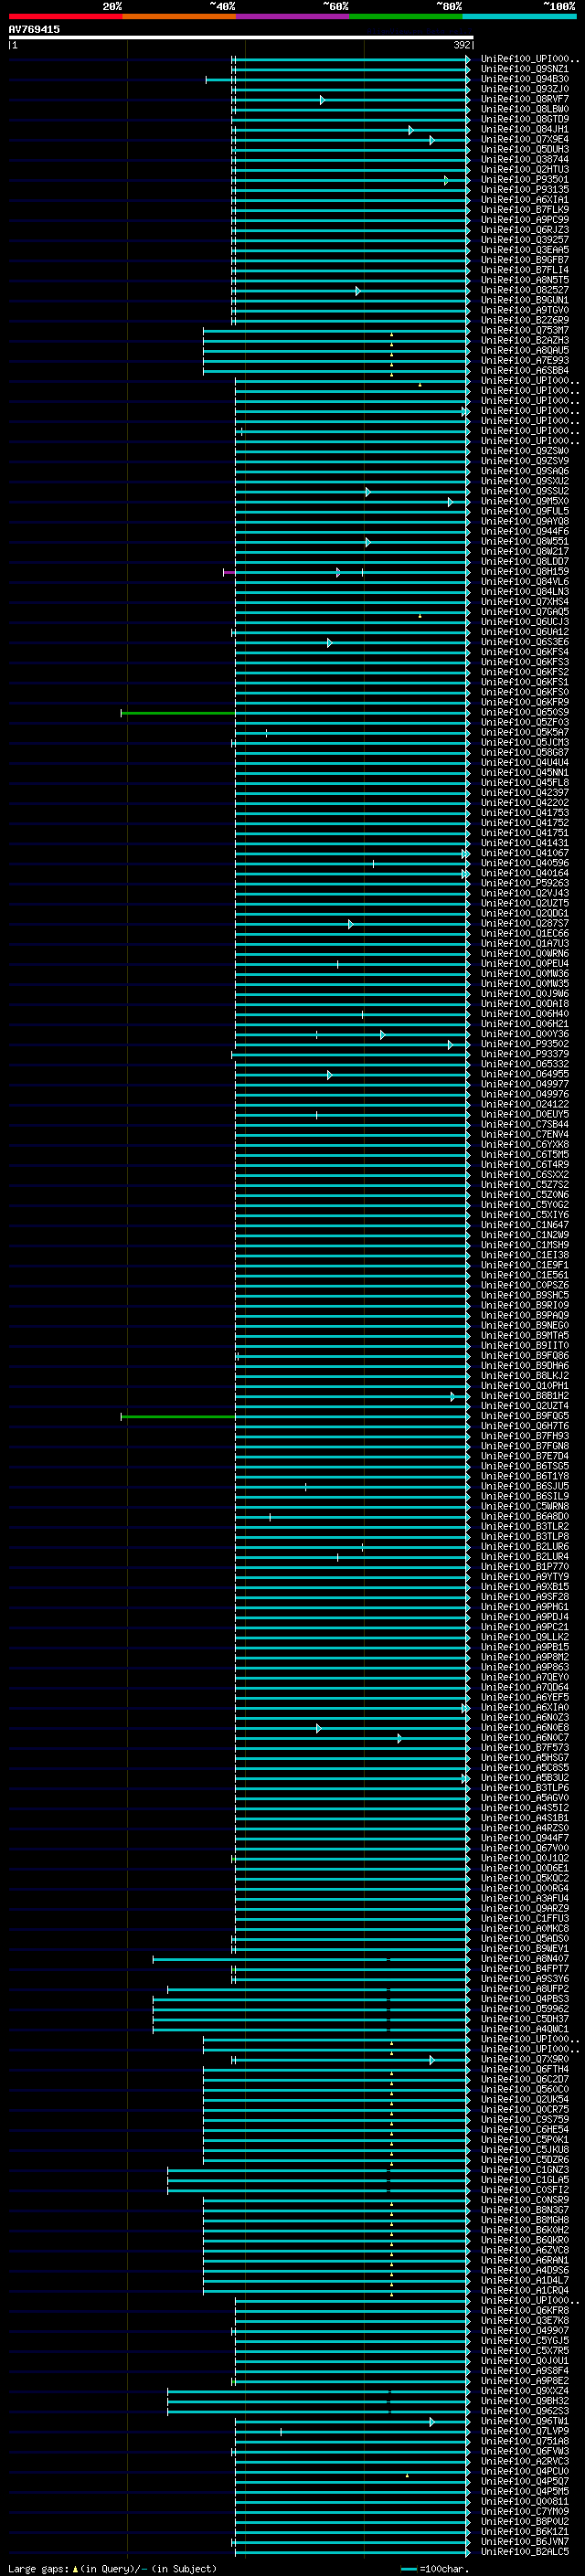Select hit label UniRef100_O82527
This screenshot has height=2576, width=585.
point(524,290)
